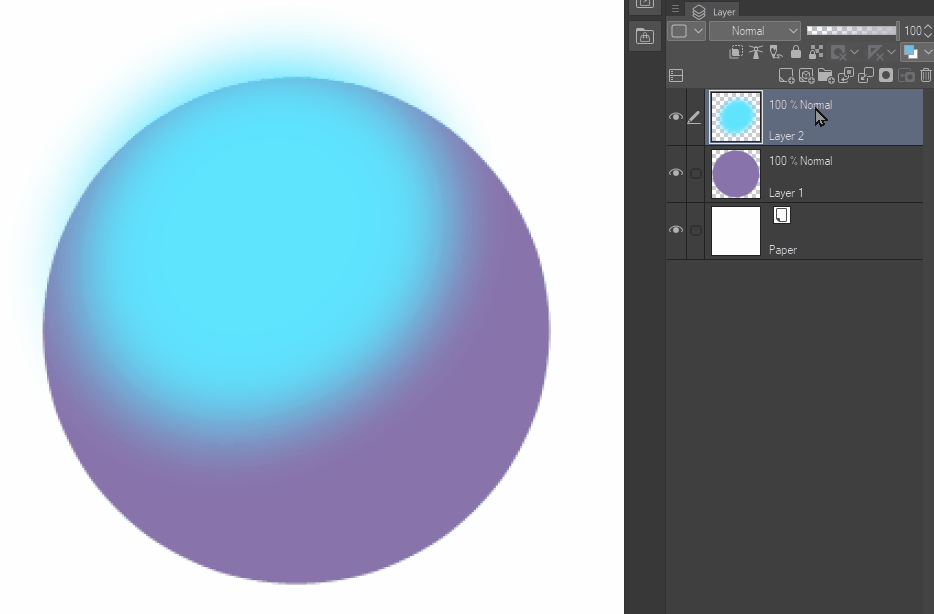Delete layer using trash icon

tap(926, 76)
